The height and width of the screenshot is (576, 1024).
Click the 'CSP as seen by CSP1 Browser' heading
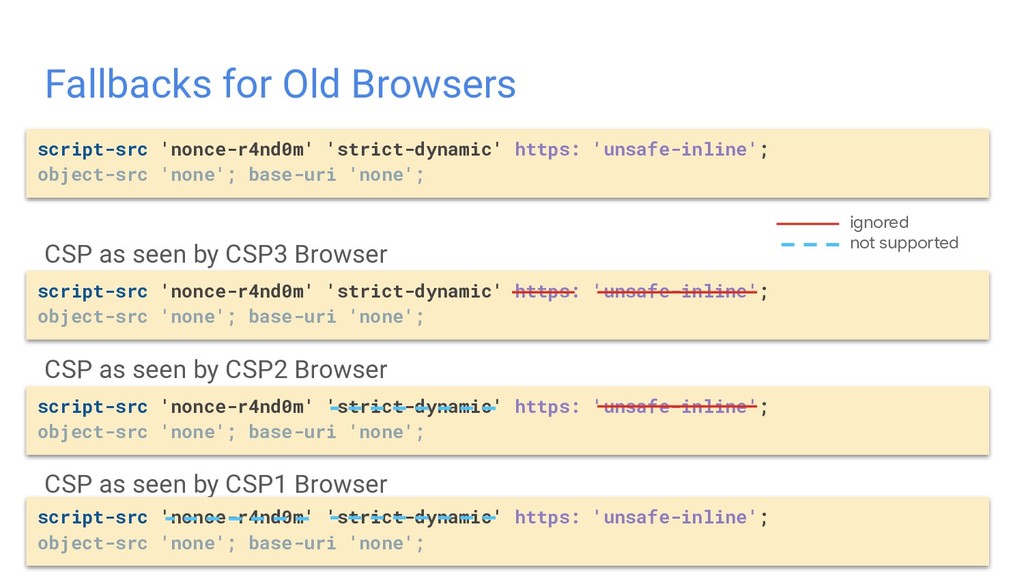pos(216,485)
